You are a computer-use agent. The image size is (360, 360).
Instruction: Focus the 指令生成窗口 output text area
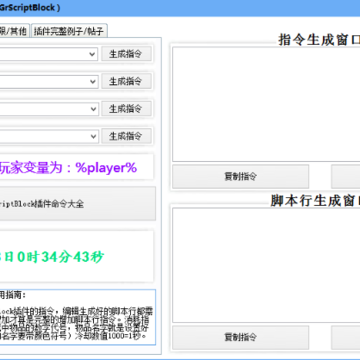point(266,104)
